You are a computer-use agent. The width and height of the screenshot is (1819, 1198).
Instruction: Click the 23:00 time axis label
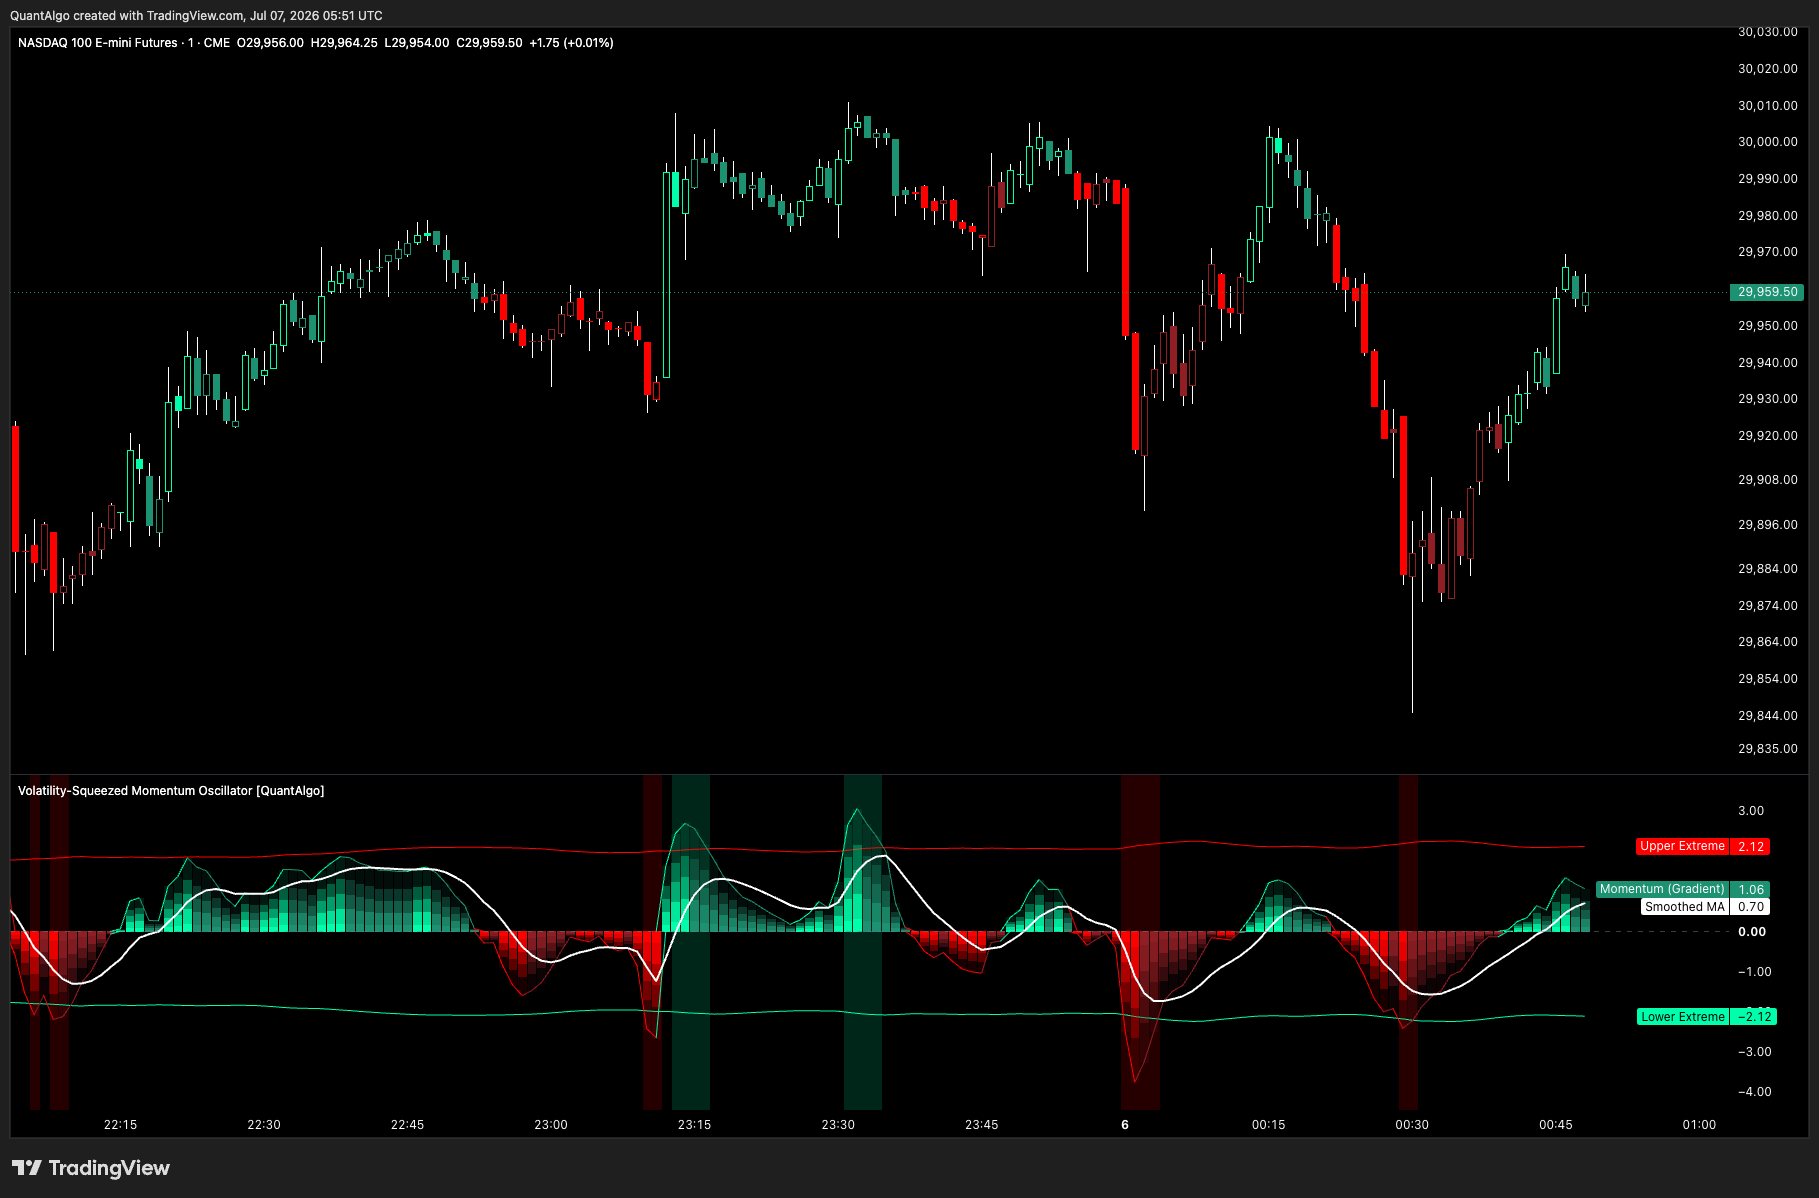[551, 1125]
